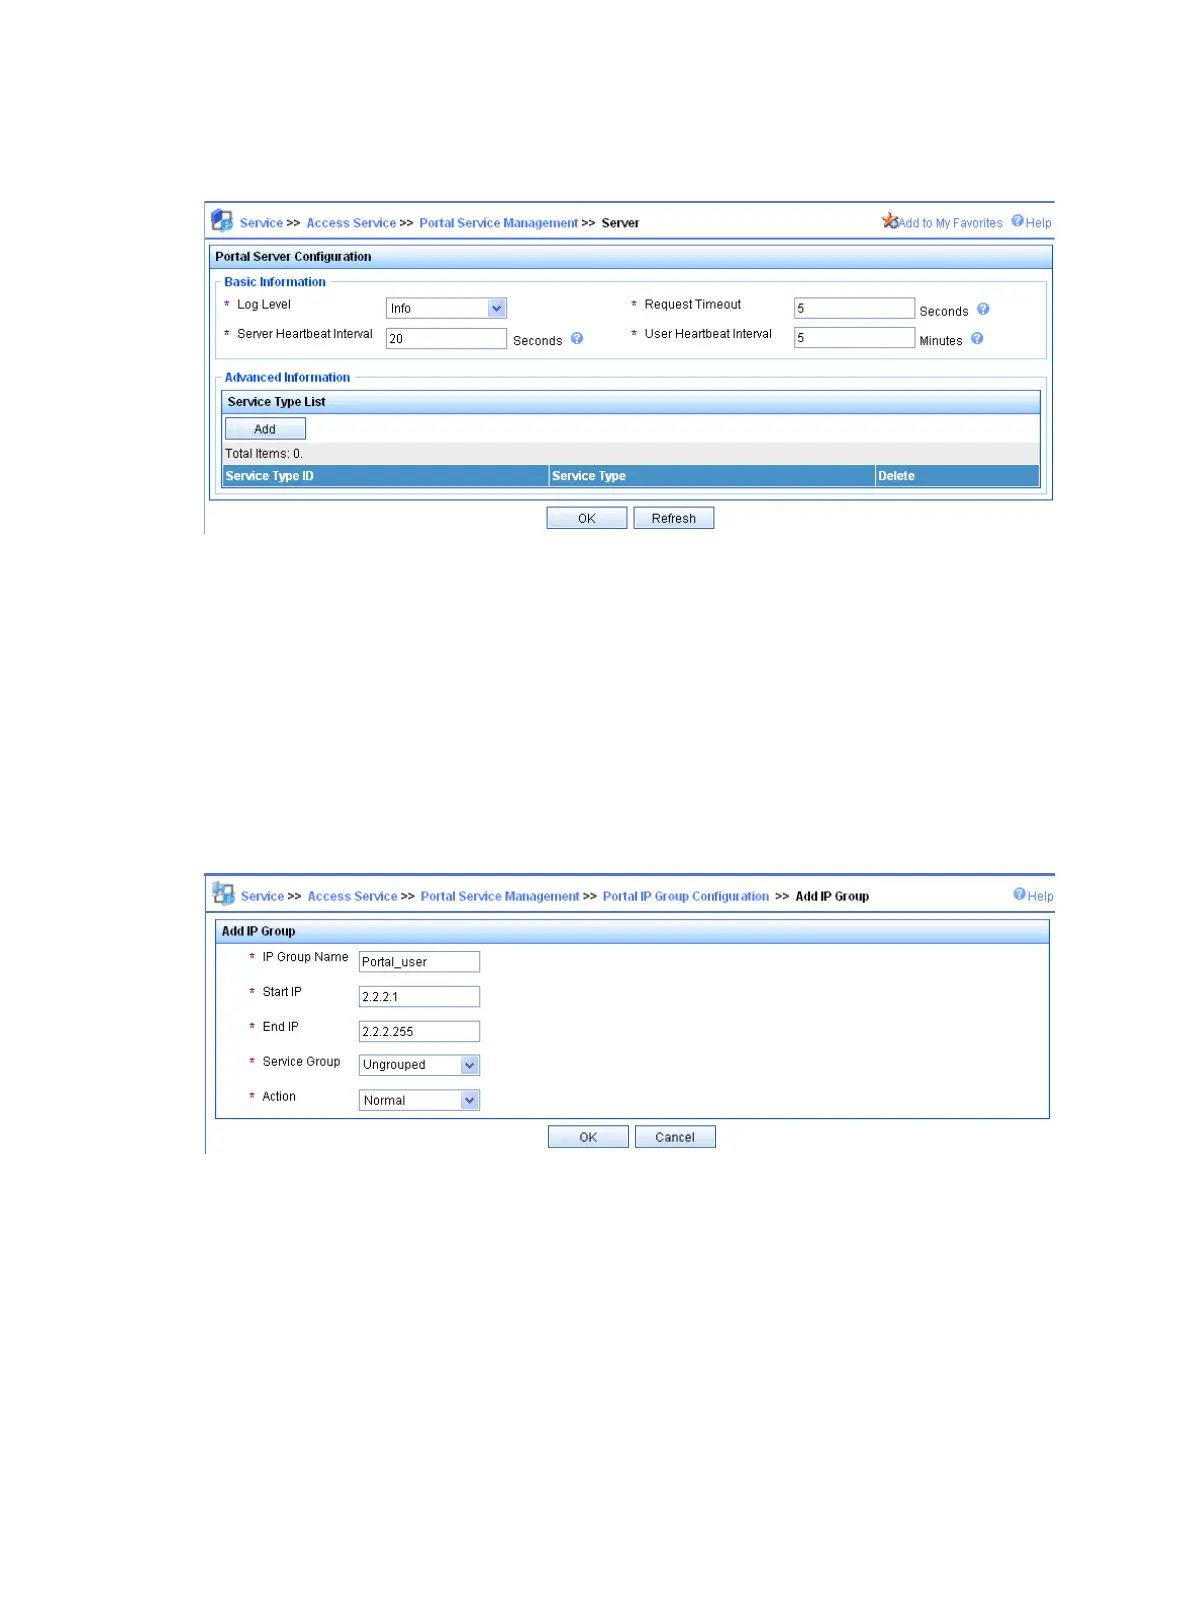Open the Action dropdown set to Normal
Viewport: 1190px width, 1616px height.
click(419, 1100)
